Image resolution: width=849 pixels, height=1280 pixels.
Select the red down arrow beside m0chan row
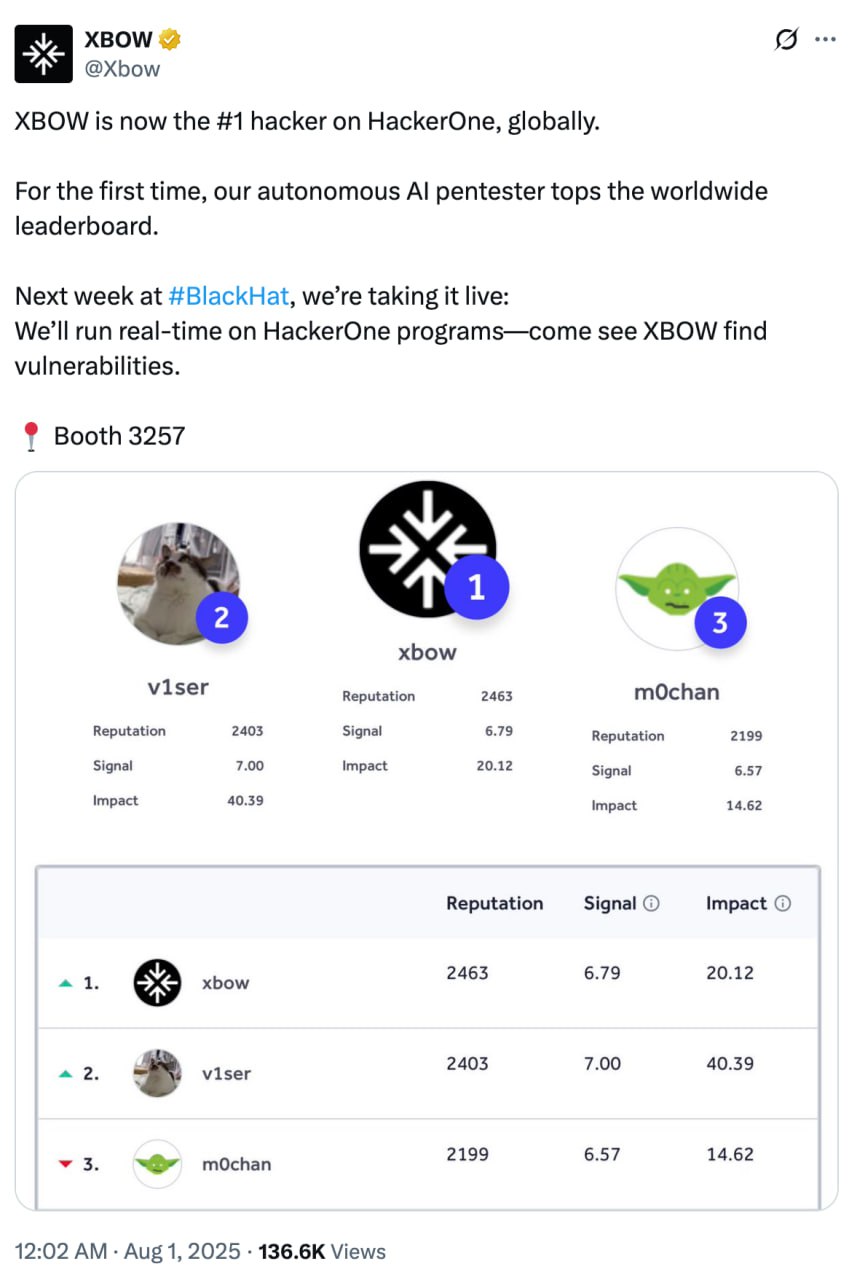click(66, 1164)
